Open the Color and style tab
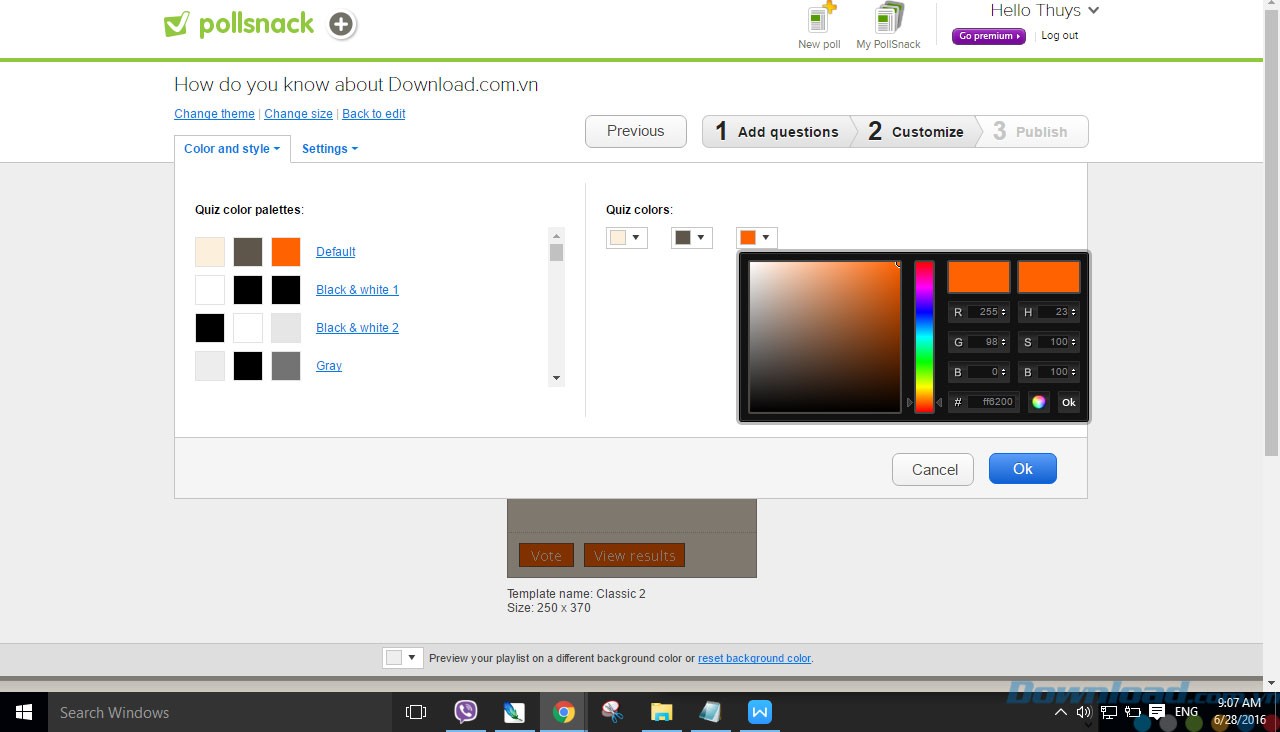 point(232,149)
